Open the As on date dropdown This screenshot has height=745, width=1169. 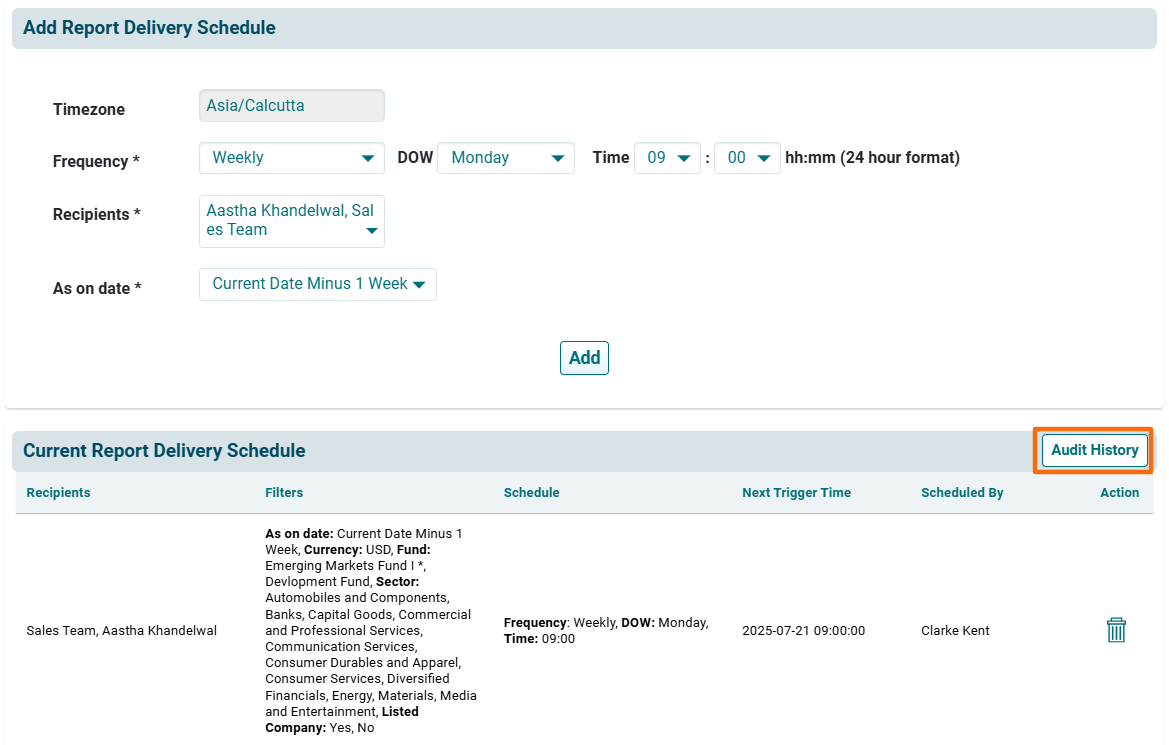click(317, 284)
